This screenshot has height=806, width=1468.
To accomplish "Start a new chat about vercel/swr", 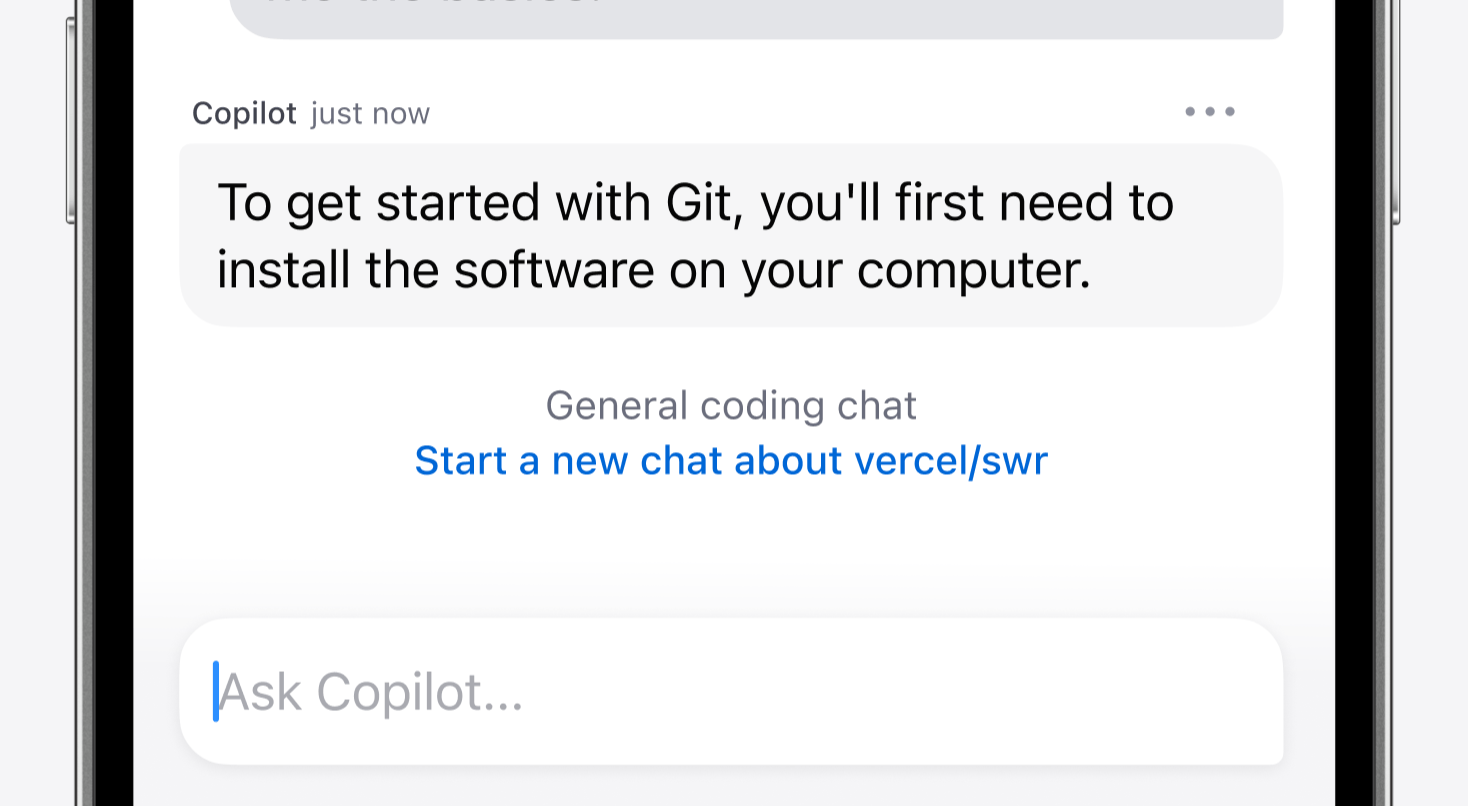I will click(731, 460).
